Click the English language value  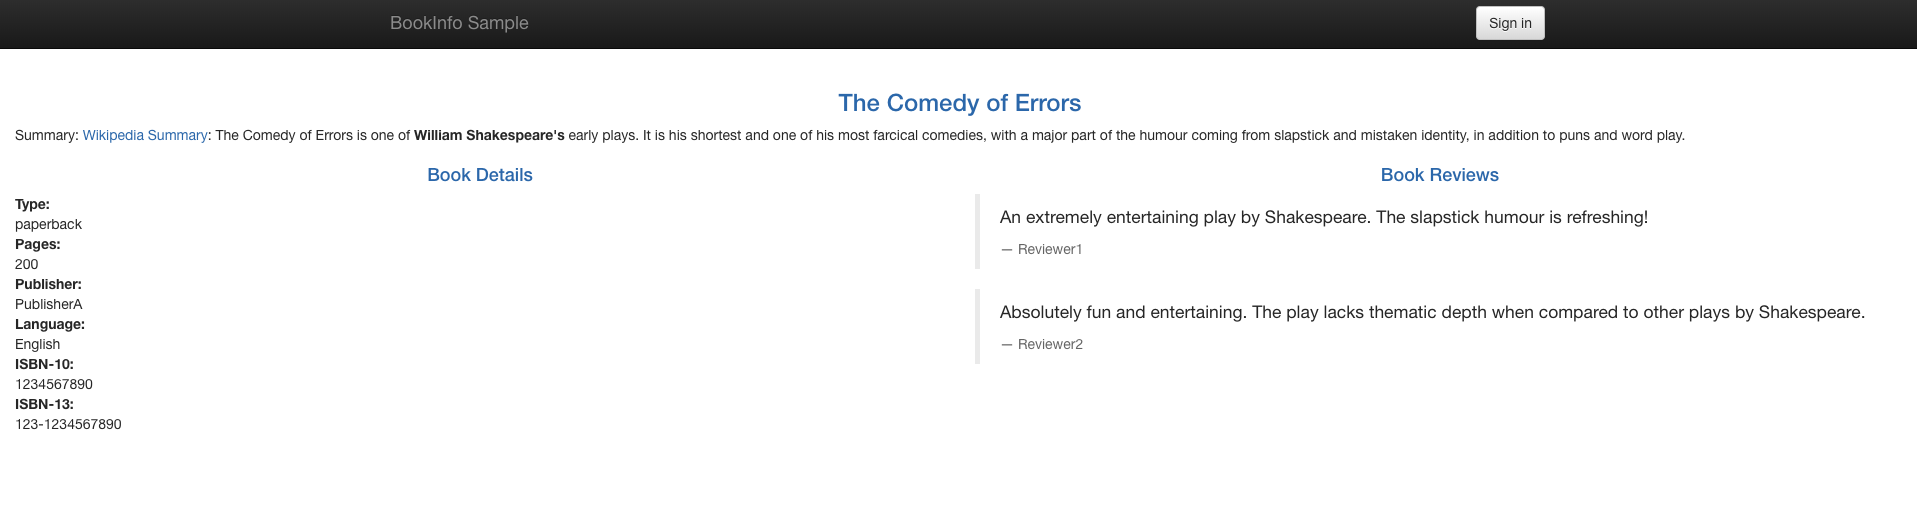click(x=37, y=344)
